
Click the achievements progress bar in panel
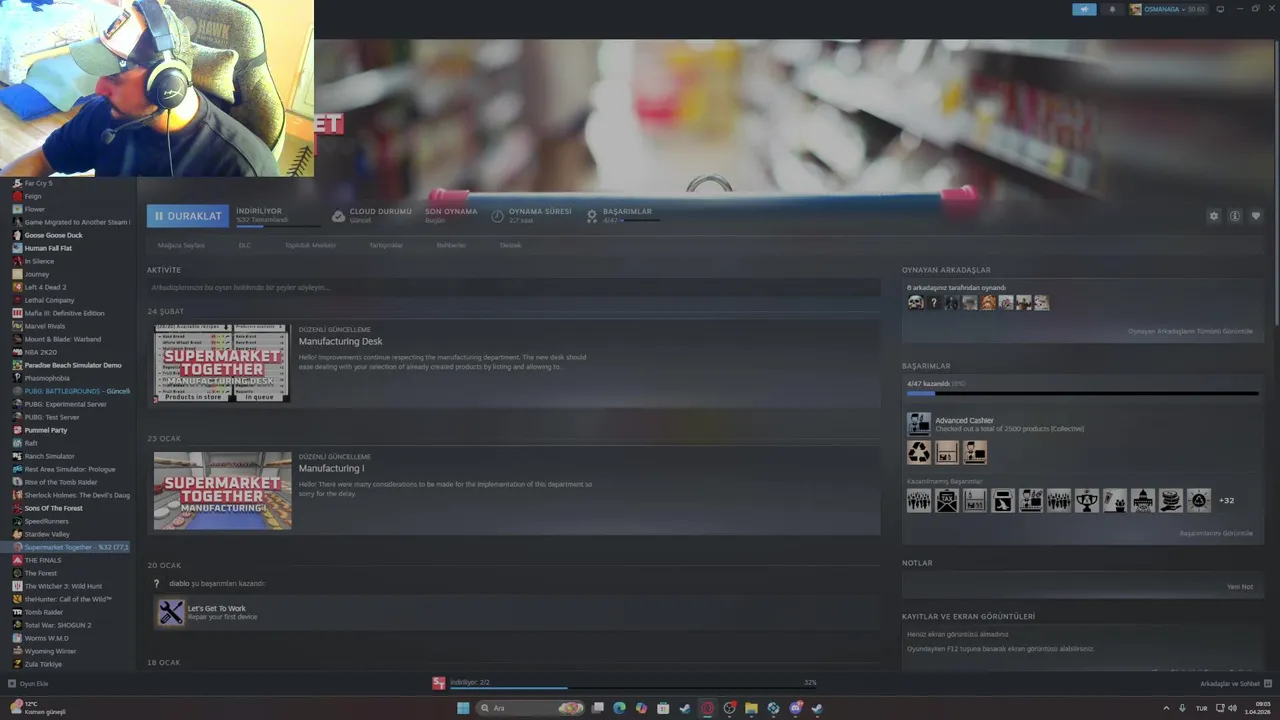coord(1082,394)
